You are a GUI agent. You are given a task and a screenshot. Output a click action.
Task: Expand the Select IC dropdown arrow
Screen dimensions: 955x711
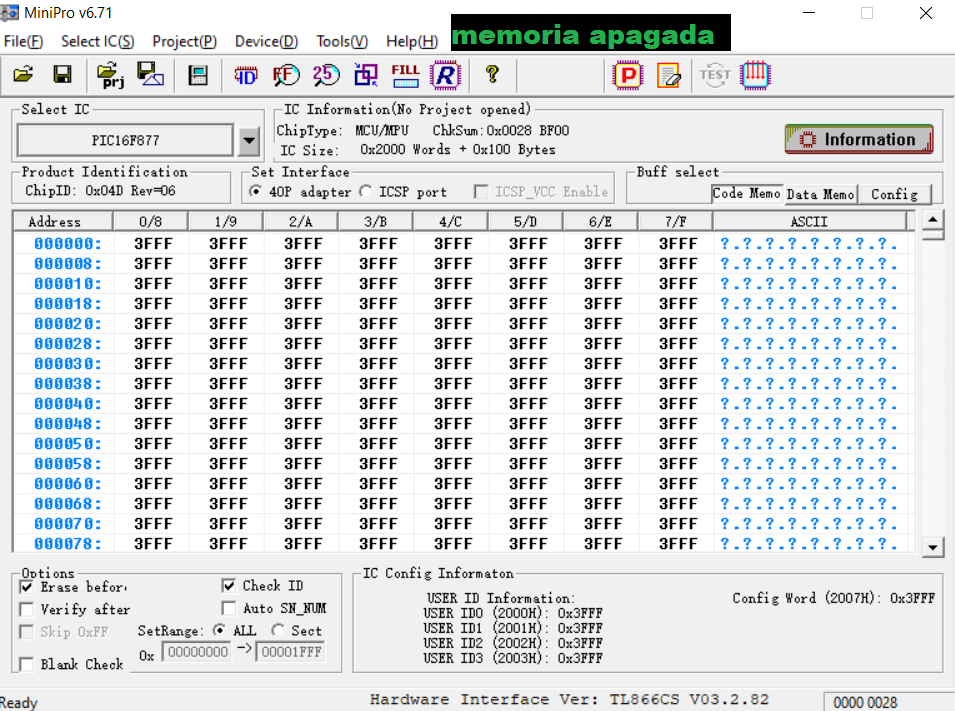[249, 141]
